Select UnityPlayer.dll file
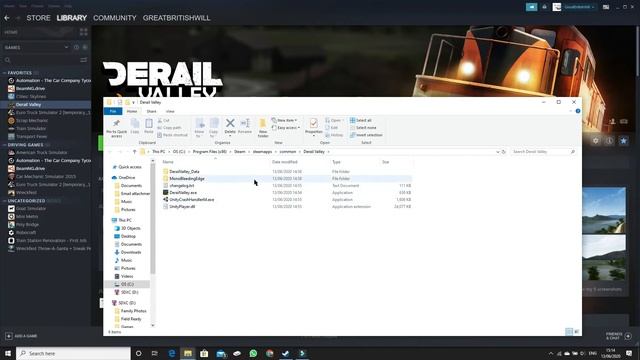 (x=182, y=207)
